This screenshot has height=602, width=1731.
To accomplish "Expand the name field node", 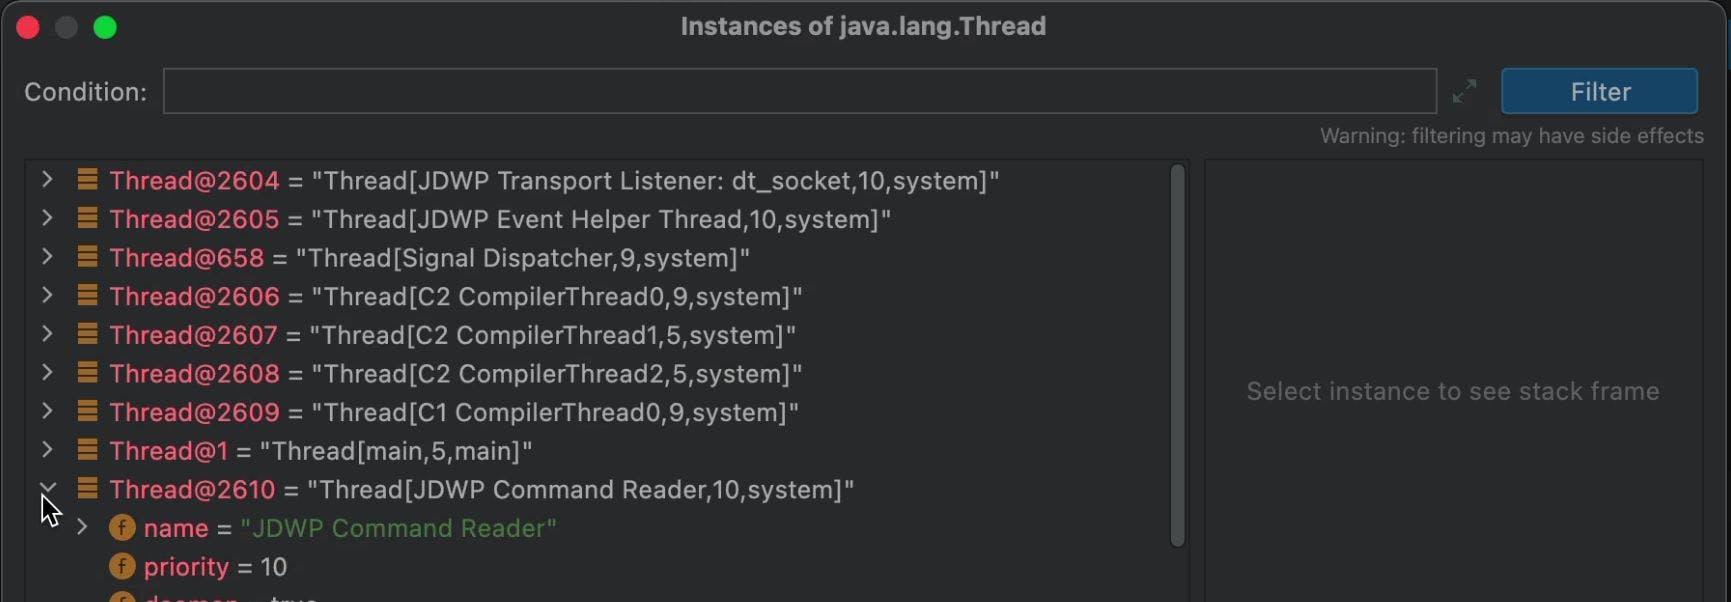I will coord(82,527).
